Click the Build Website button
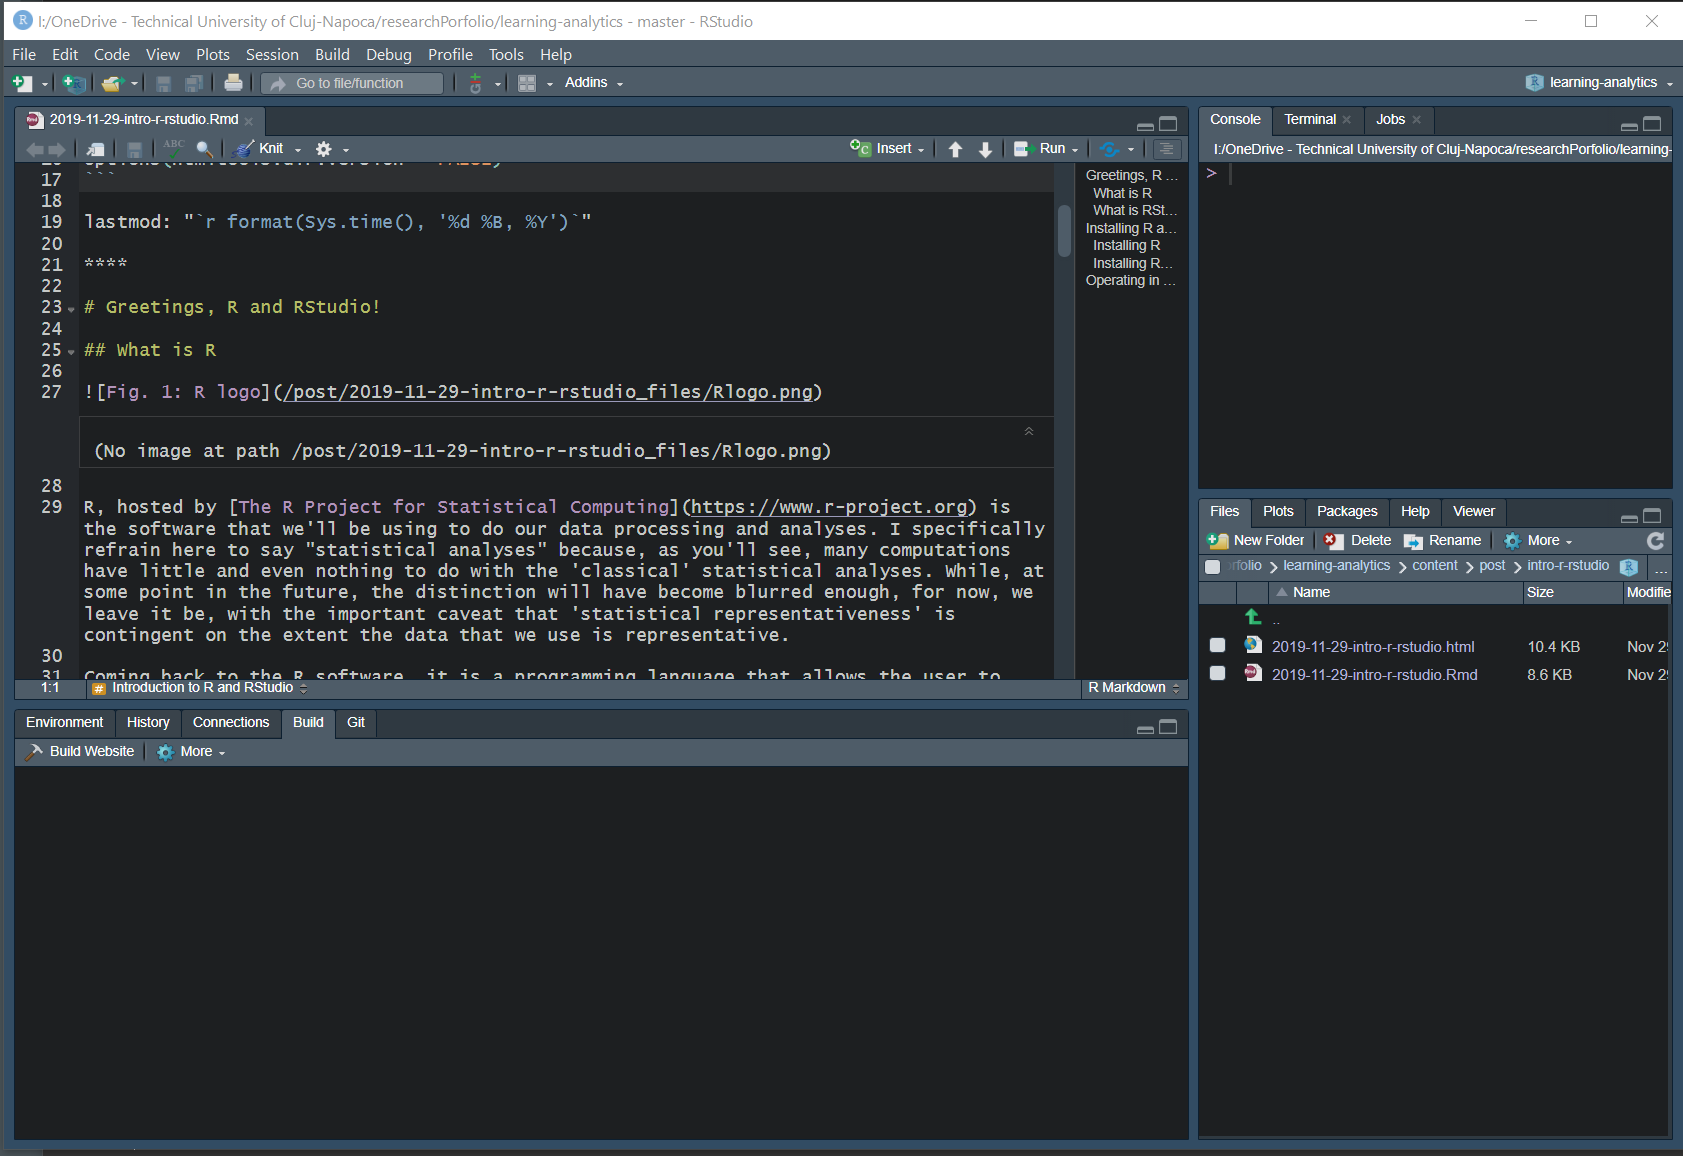This screenshot has width=1683, height=1156. tap(81, 752)
